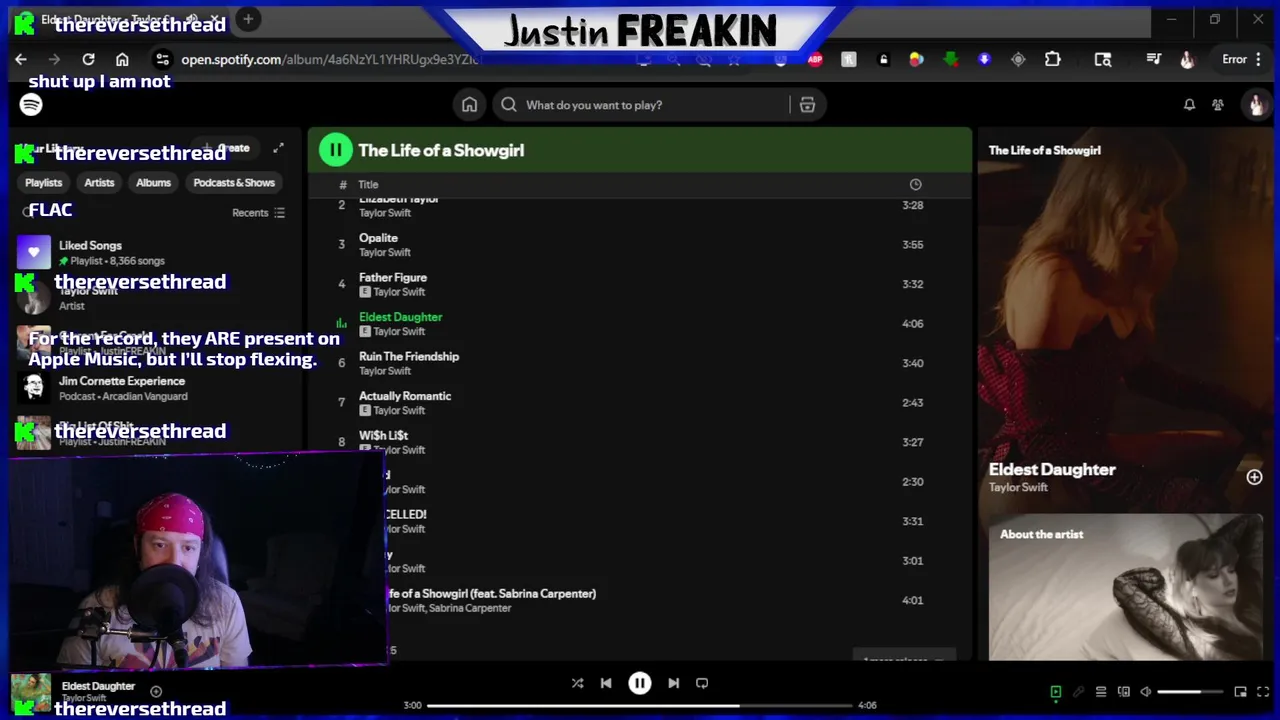Open the browser media control icon
1280x720 pixels.
point(1153,59)
